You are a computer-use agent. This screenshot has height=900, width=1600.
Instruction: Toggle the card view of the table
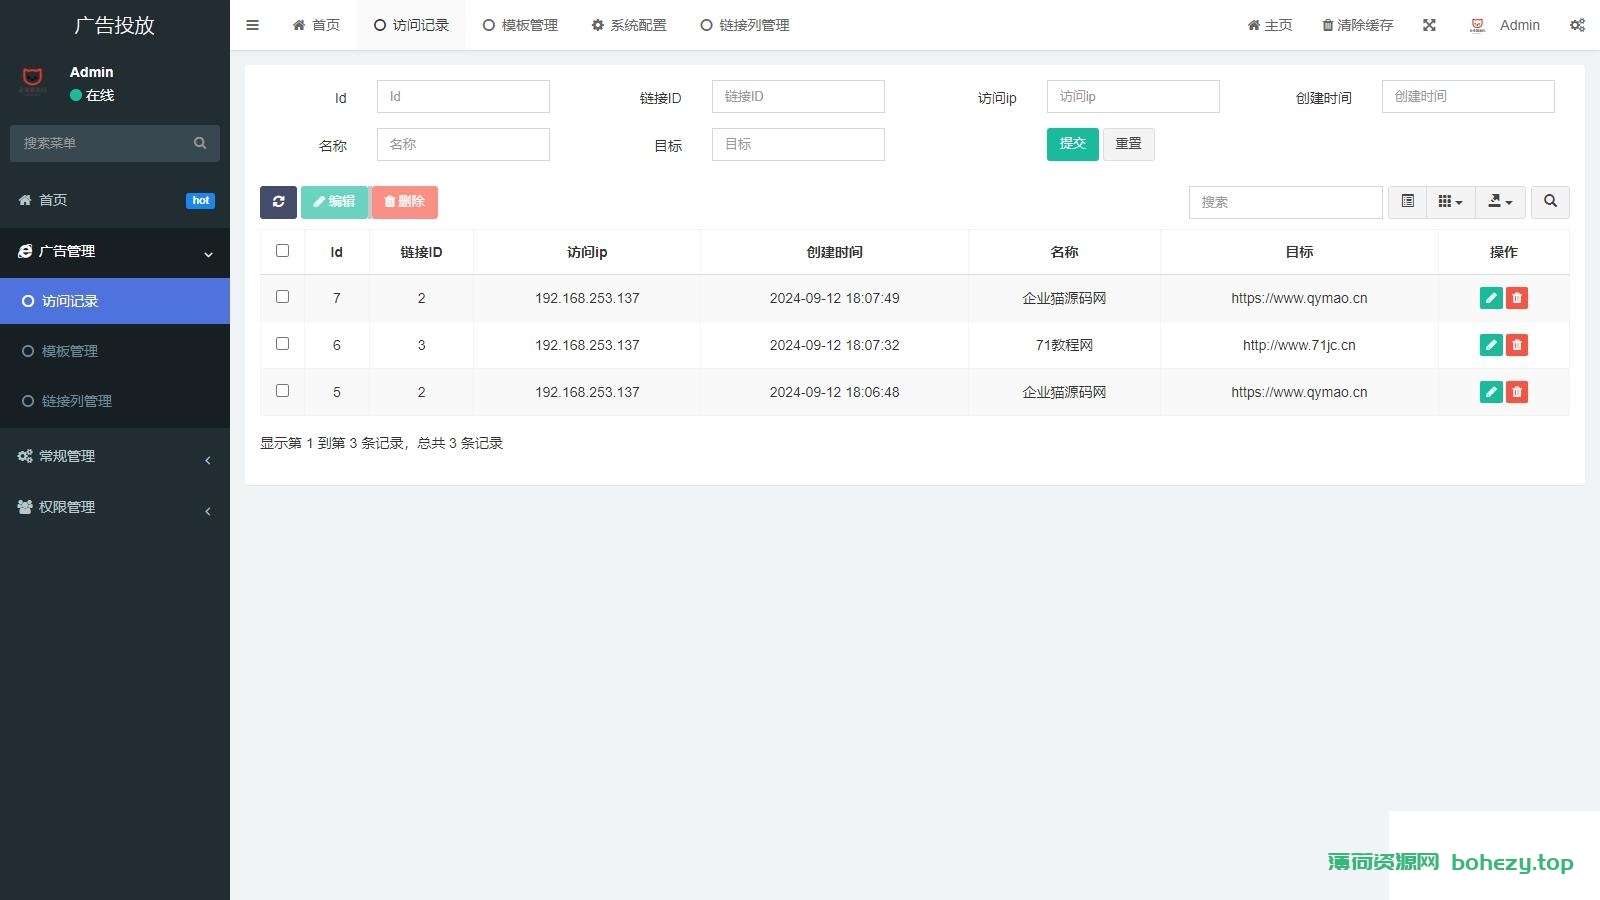[1407, 202]
